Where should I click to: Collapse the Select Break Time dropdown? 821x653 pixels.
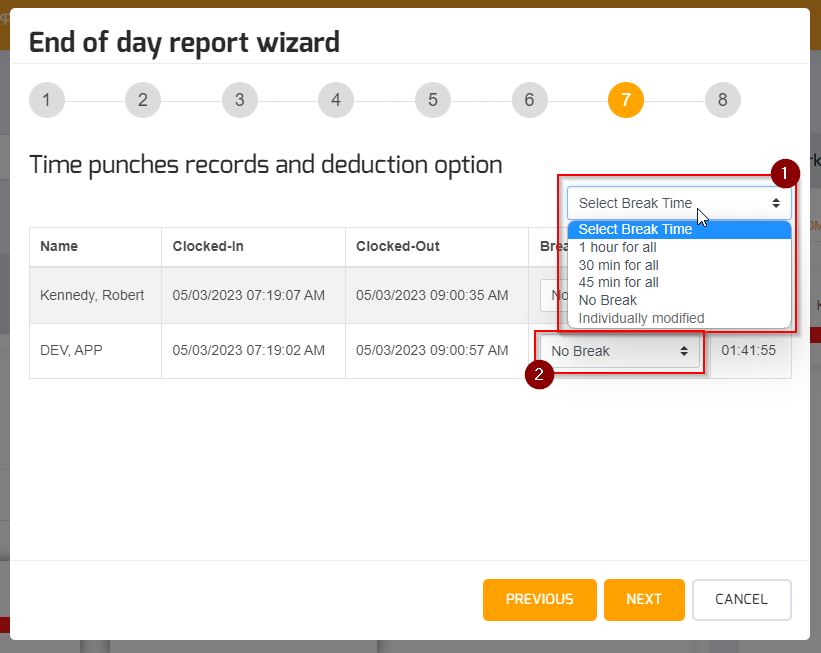tap(679, 203)
